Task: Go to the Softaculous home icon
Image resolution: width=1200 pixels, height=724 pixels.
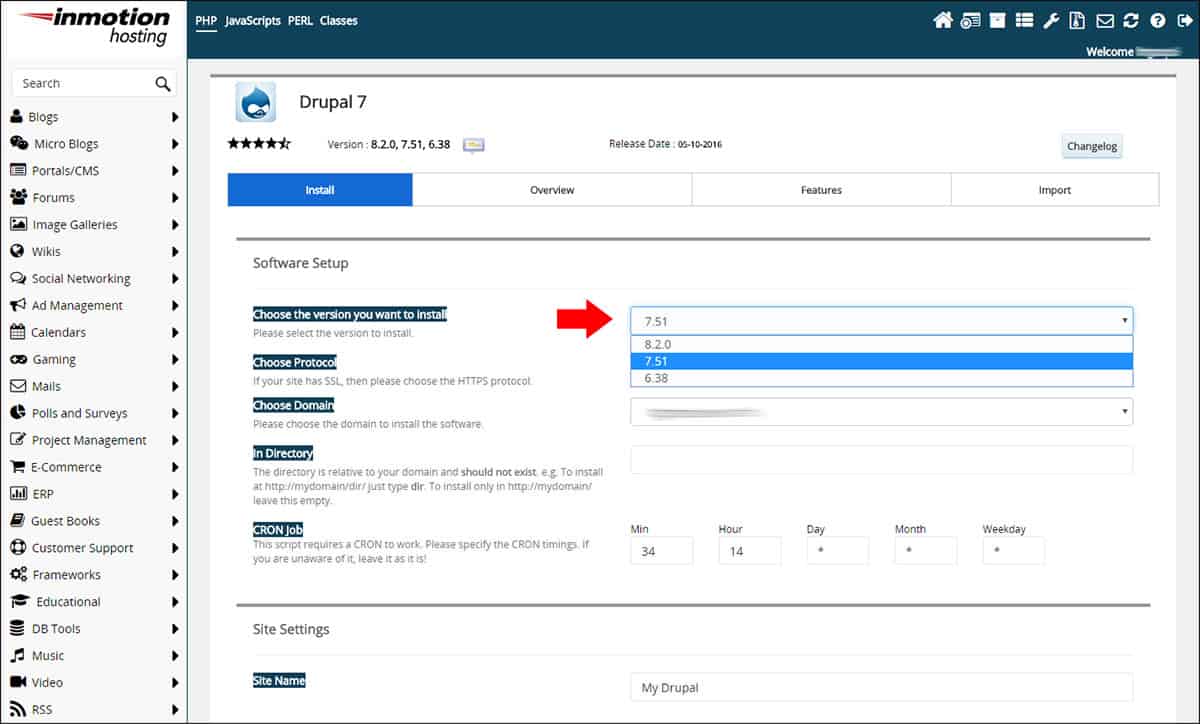Action: (942, 20)
